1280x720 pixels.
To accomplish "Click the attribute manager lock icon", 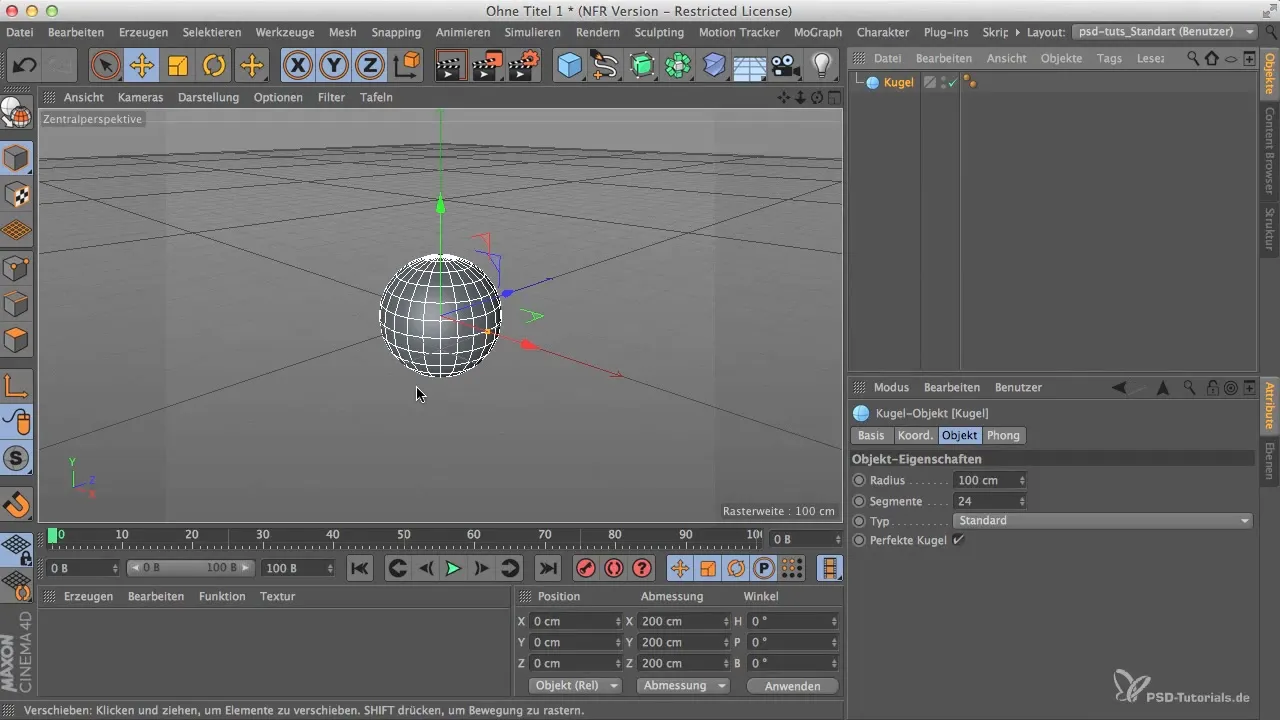I will click(x=1212, y=387).
